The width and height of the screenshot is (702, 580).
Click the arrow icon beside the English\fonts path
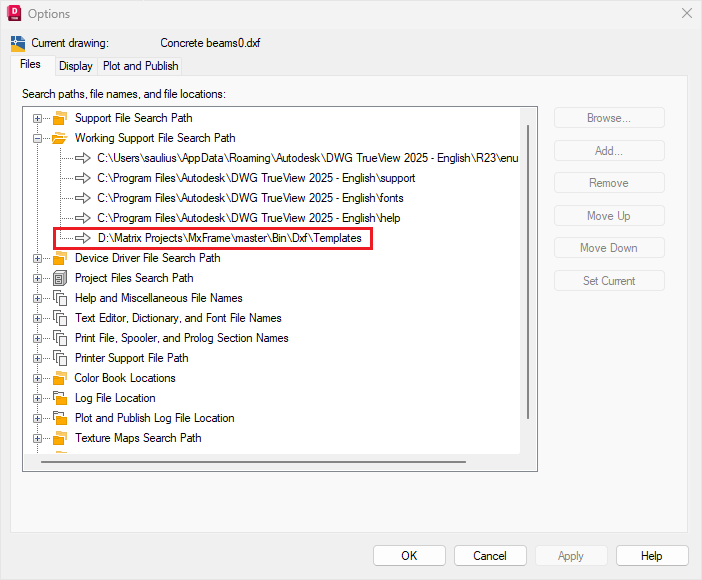click(x=83, y=198)
